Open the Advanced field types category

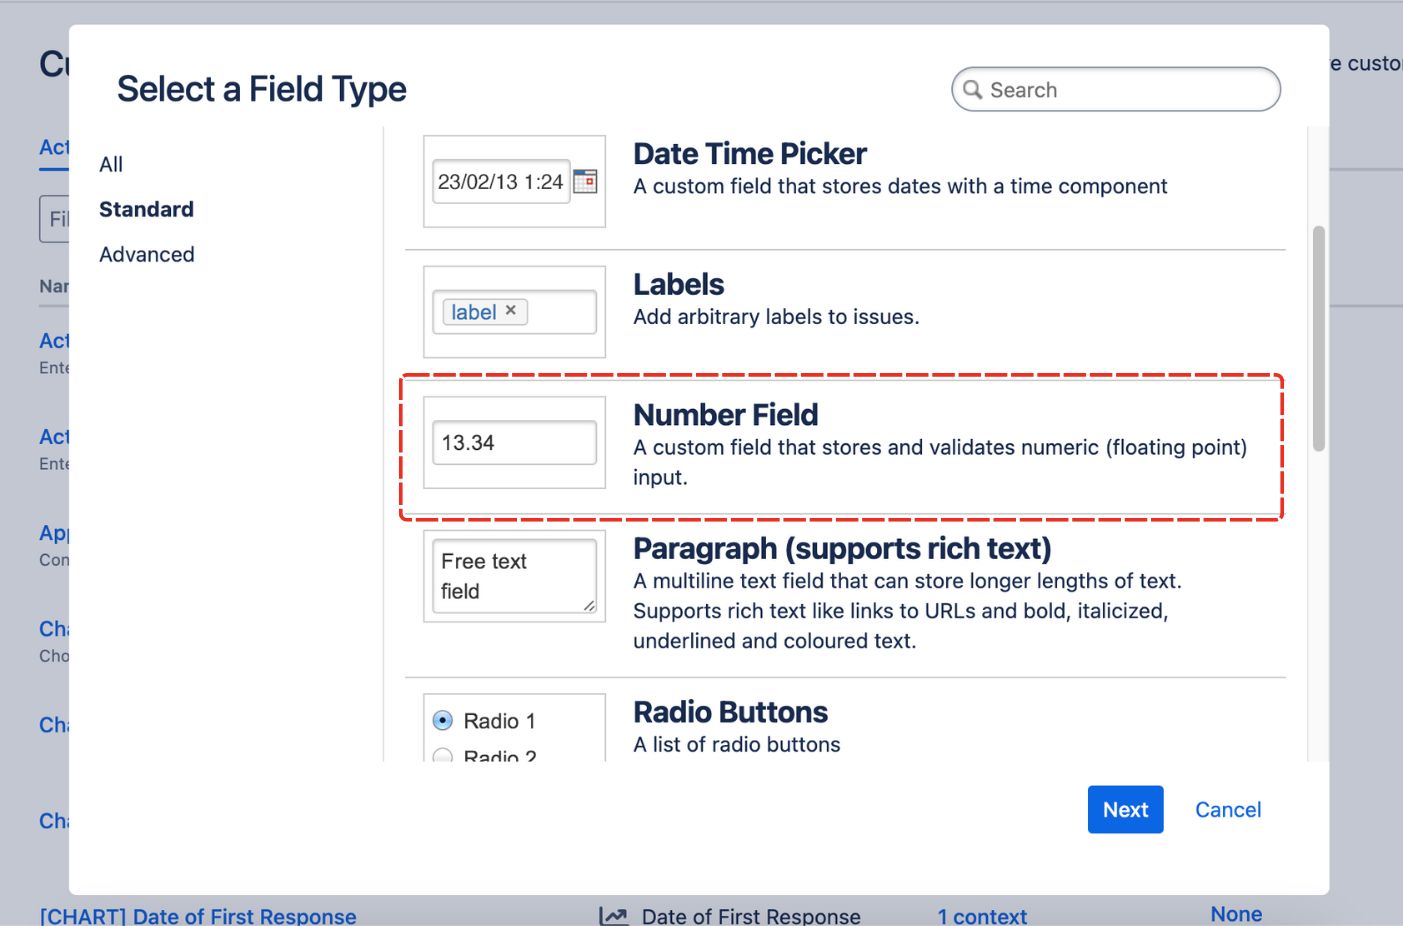coord(147,254)
